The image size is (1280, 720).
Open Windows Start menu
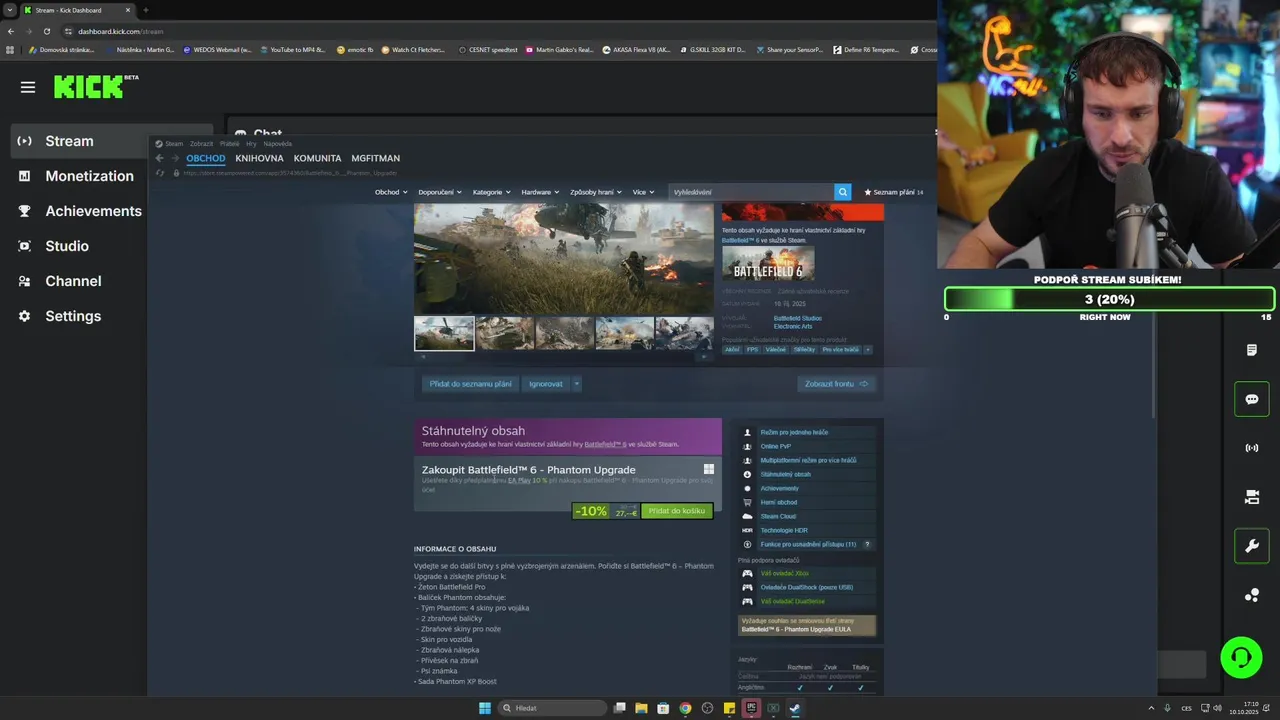click(x=485, y=708)
